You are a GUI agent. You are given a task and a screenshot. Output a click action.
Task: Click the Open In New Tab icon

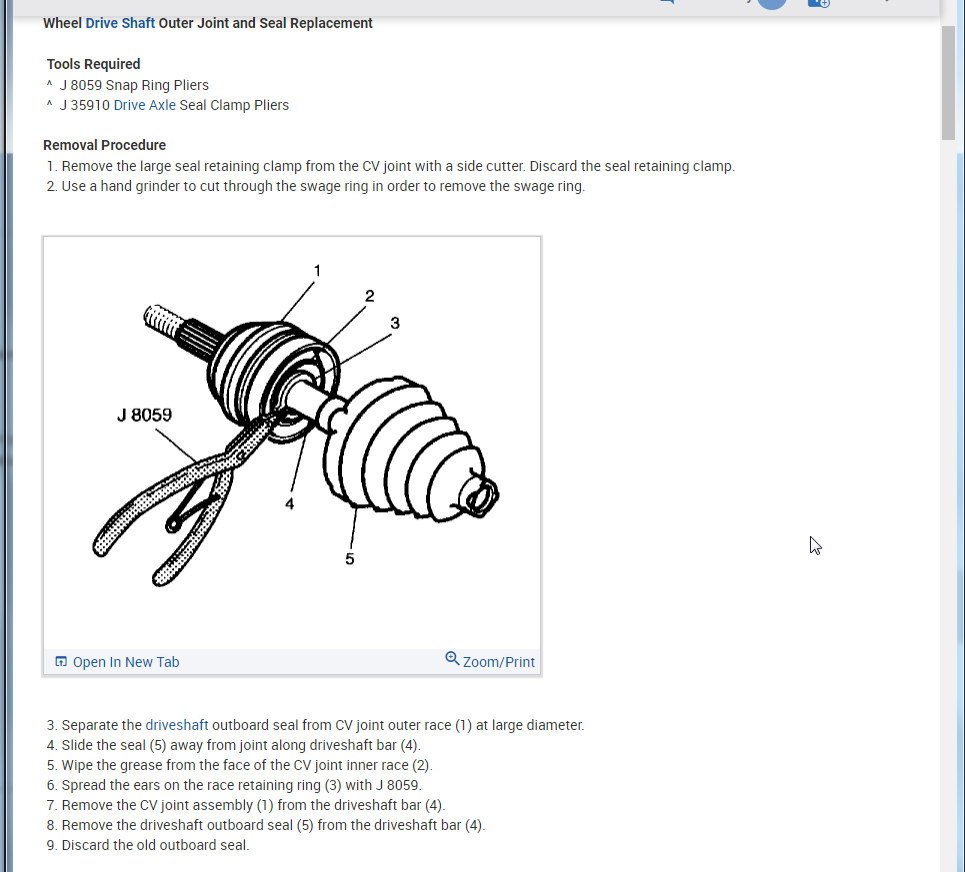[61, 662]
